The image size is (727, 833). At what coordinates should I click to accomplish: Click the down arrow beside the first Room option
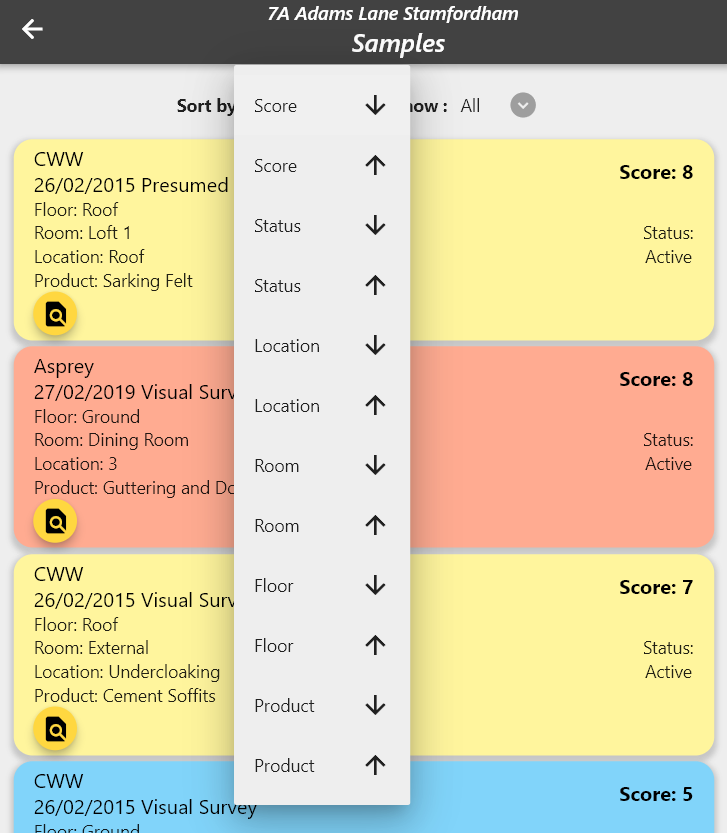[375, 466]
